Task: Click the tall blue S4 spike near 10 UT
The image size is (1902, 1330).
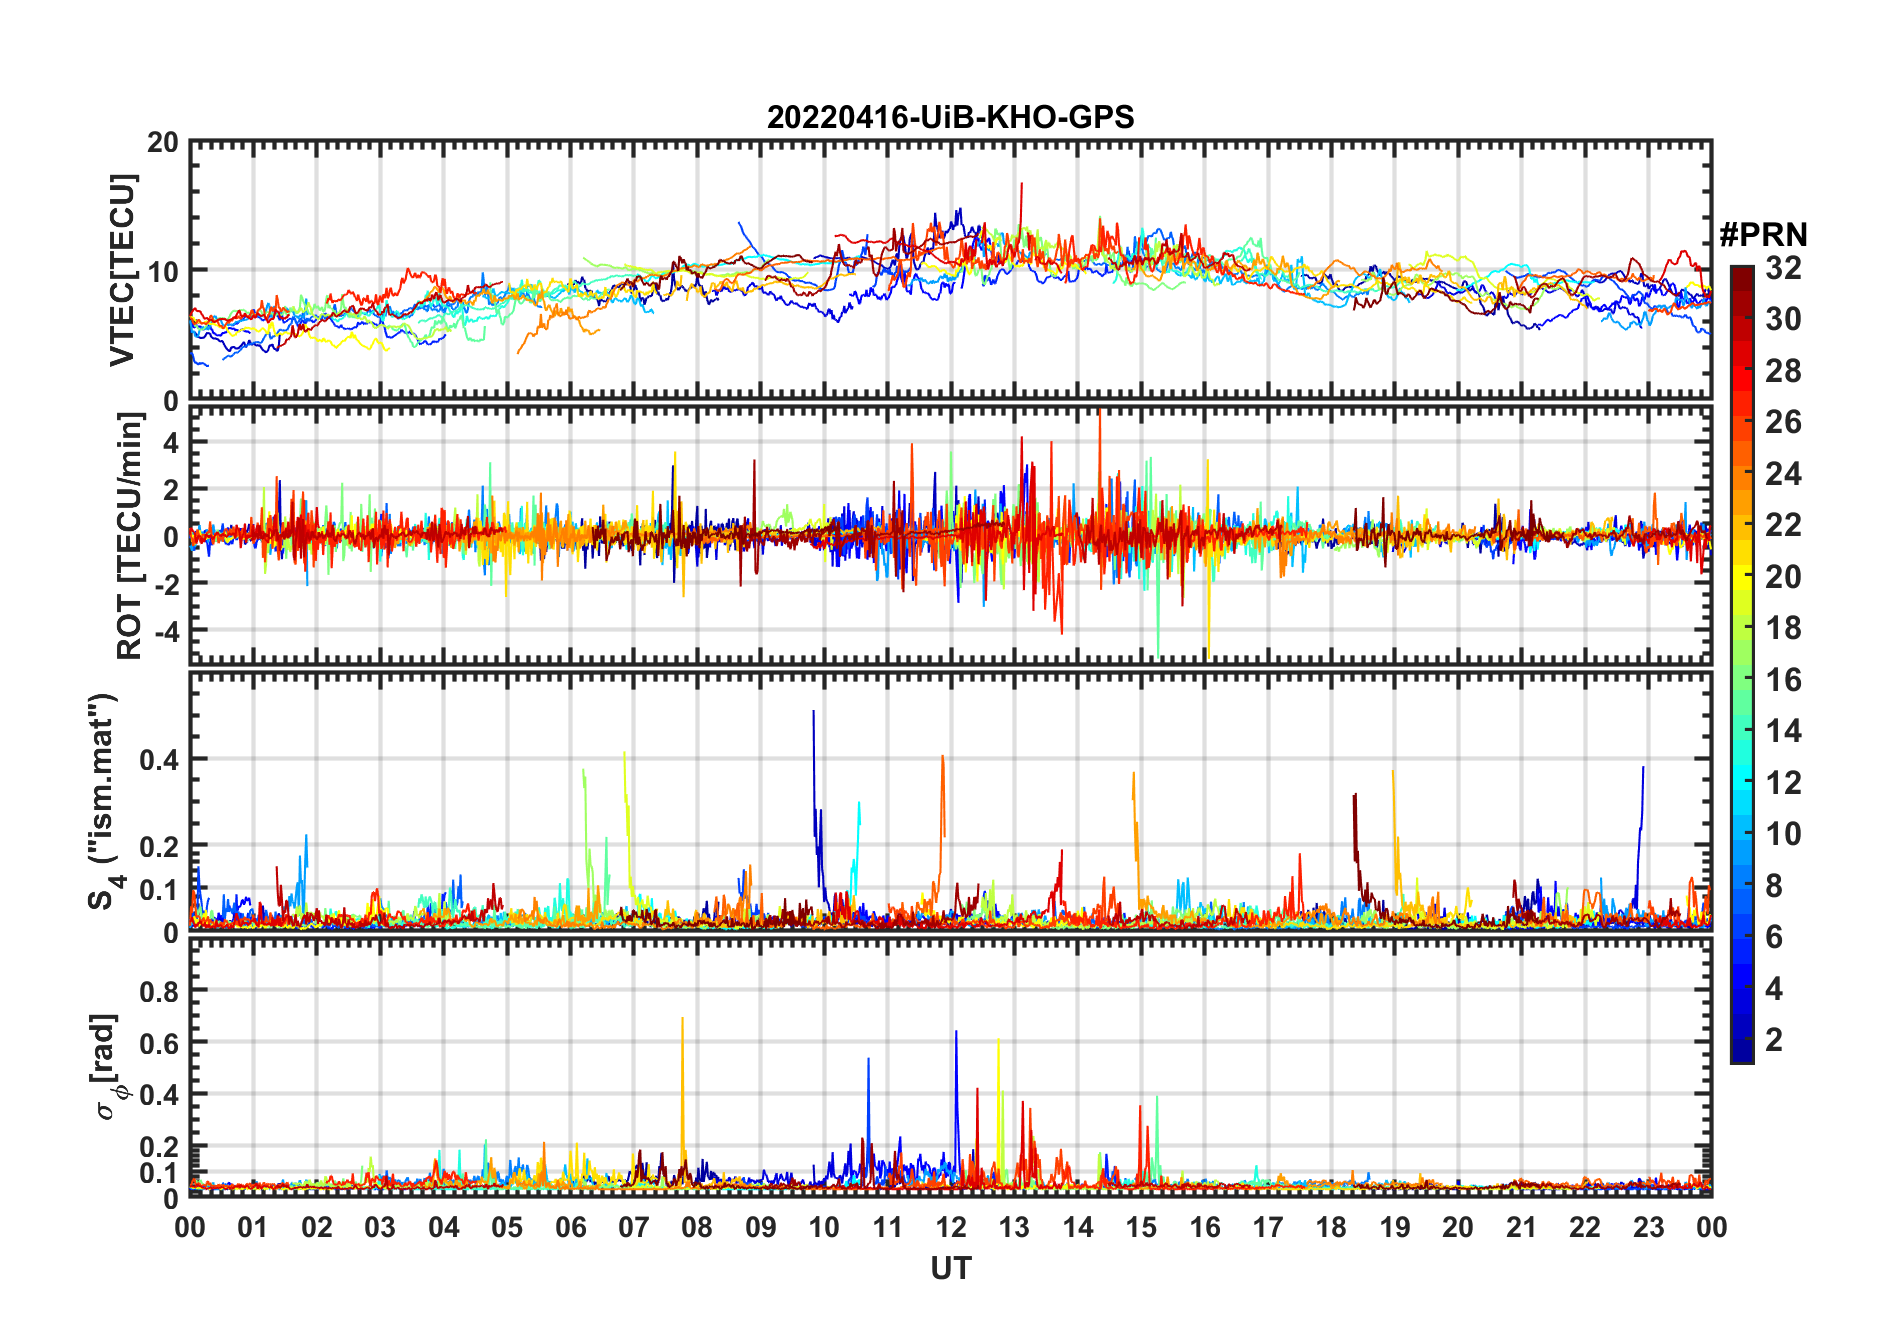Action: pyautogui.click(x=815, y=780)
